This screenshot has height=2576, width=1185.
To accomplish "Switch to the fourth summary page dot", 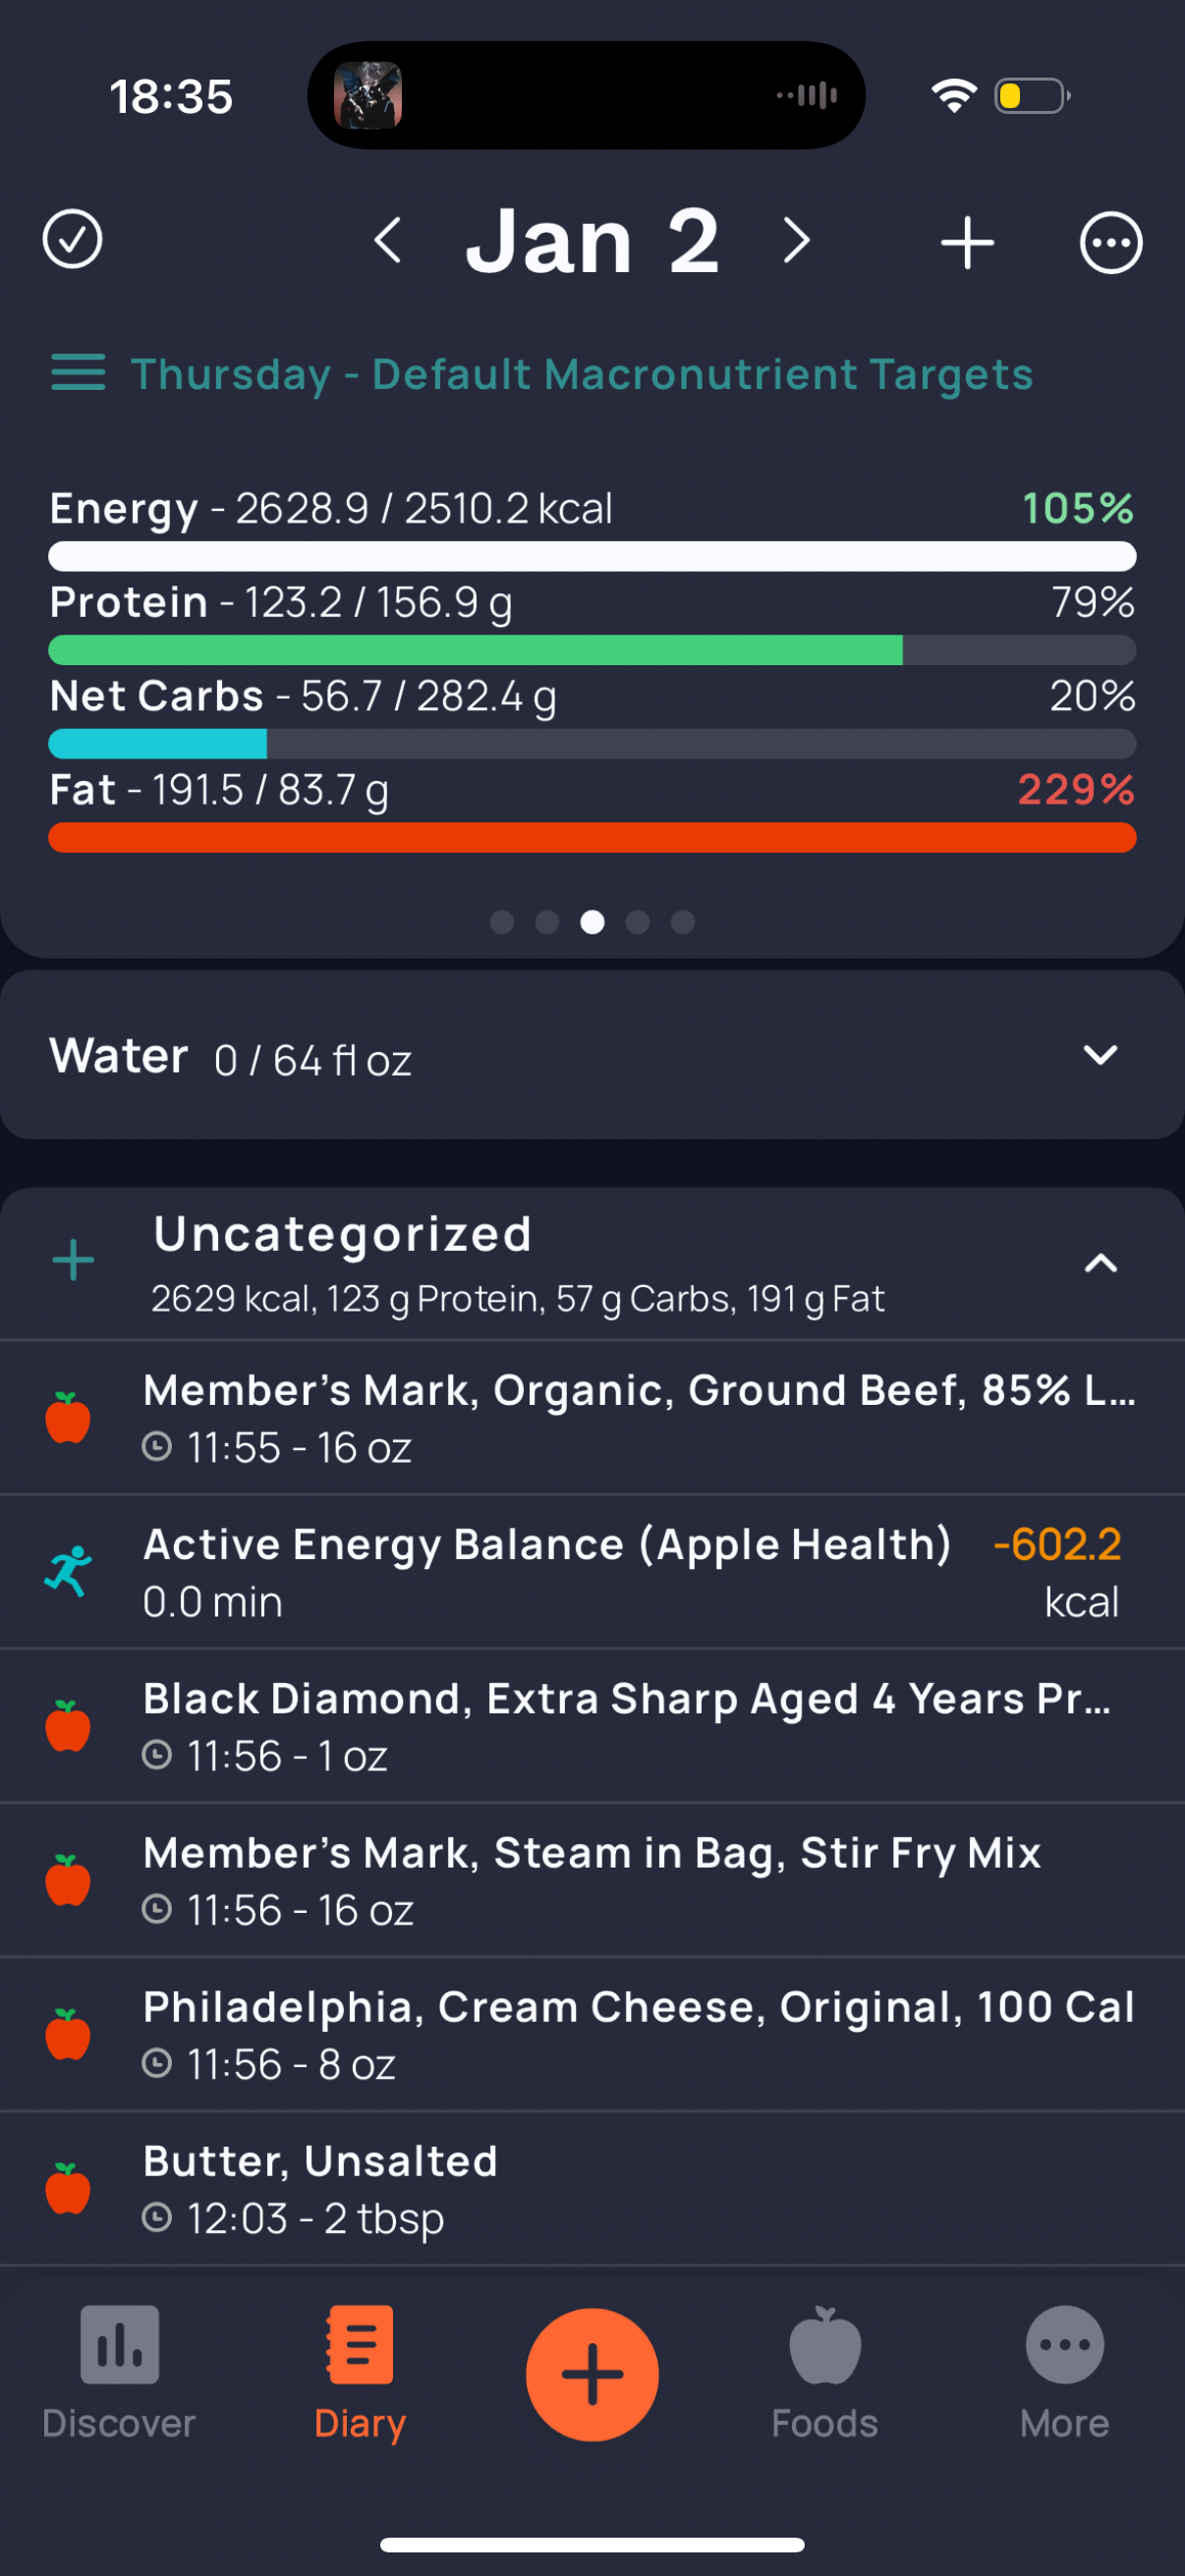I will (638, 922).
